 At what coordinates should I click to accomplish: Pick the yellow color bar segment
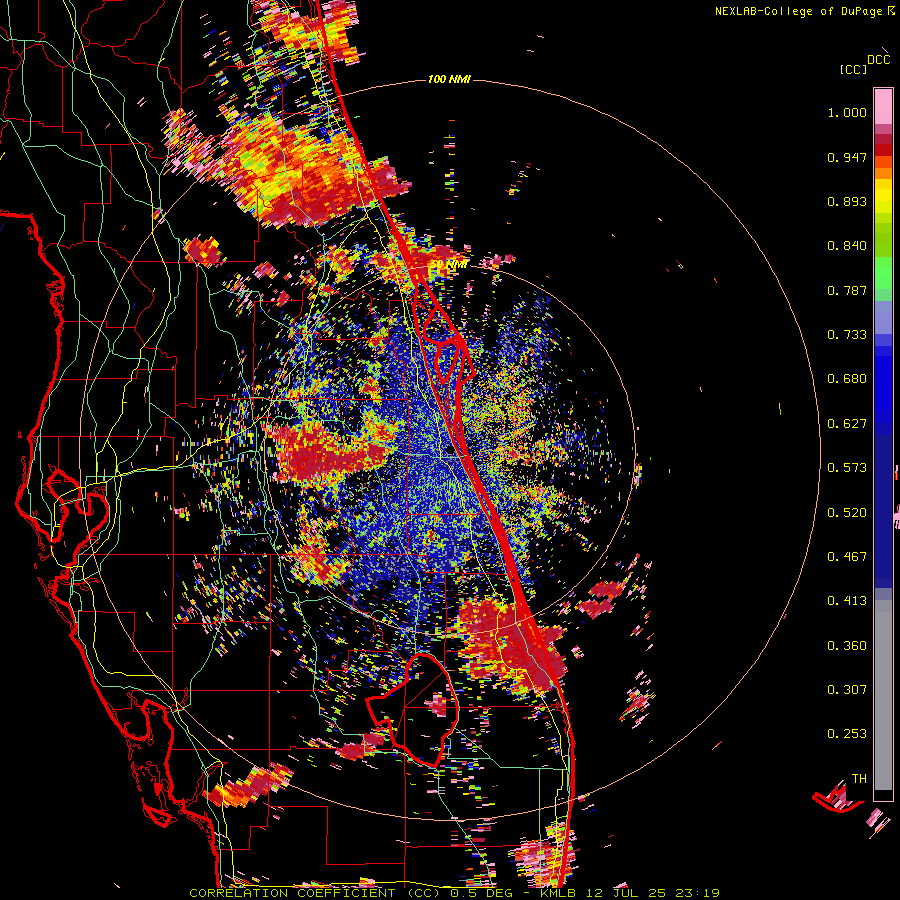[x=883, y=197]
